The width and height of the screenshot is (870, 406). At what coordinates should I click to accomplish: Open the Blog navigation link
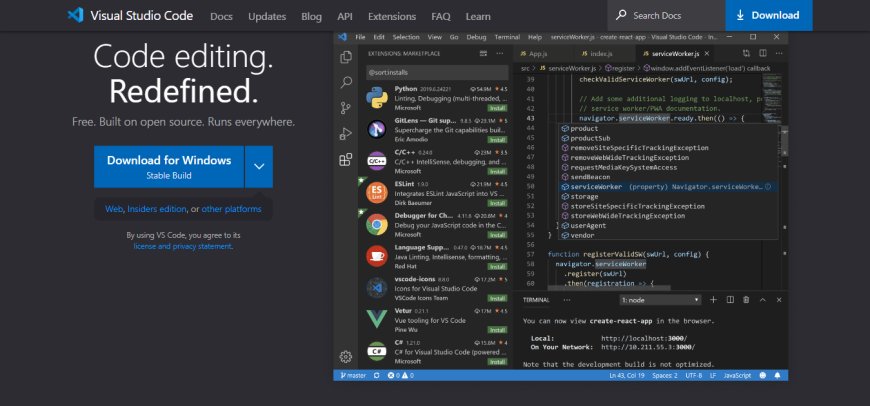click(311, 17)
